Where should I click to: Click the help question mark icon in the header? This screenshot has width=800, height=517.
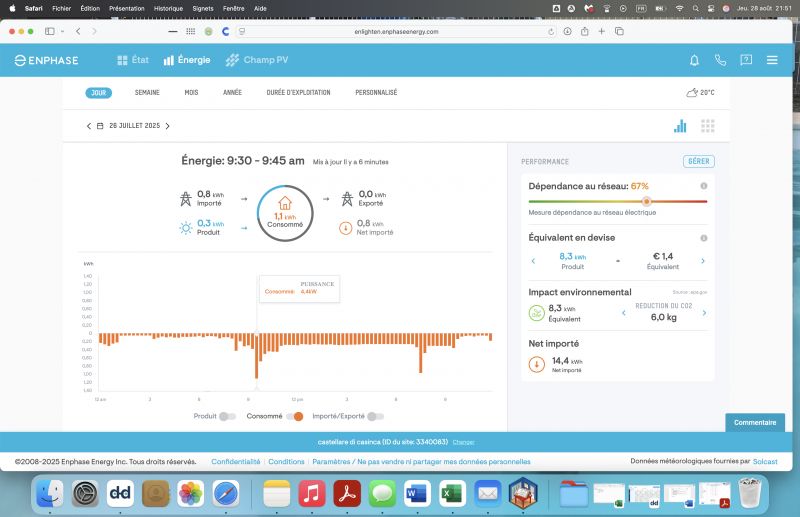point(746,60)
